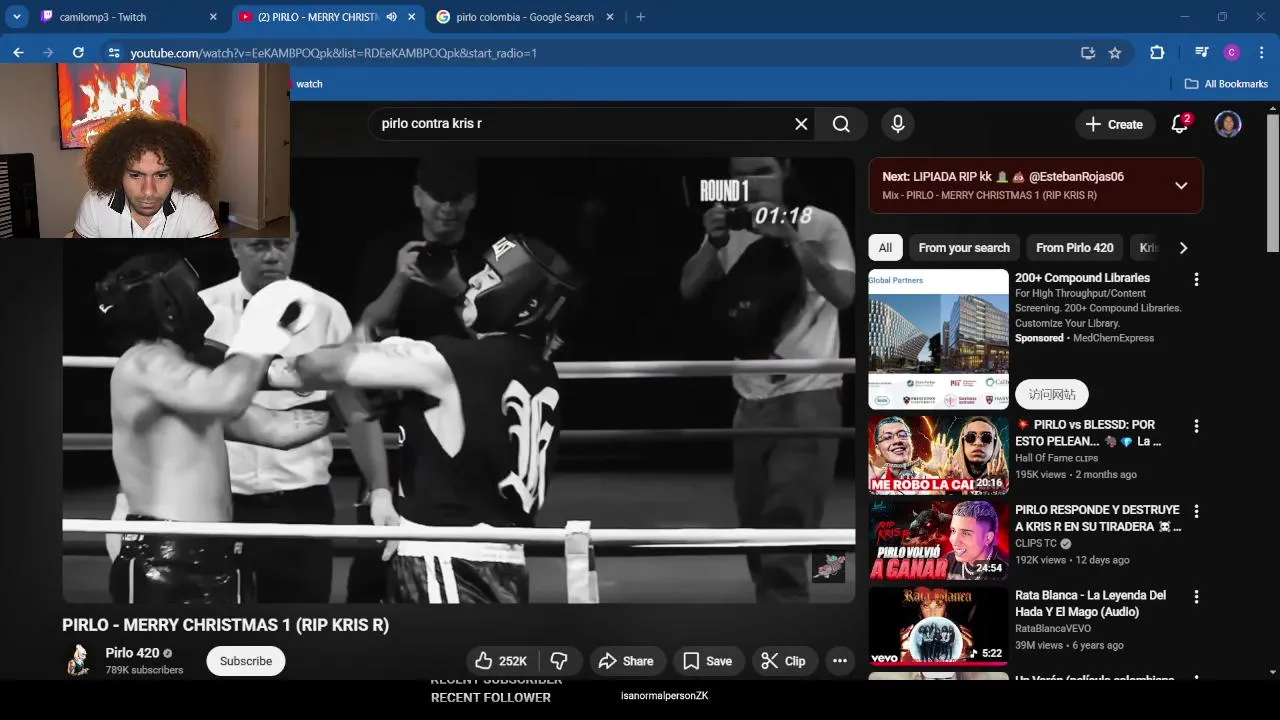Save the video to a playlist
The image size is (1280, 720).
[x=708, y=661]
